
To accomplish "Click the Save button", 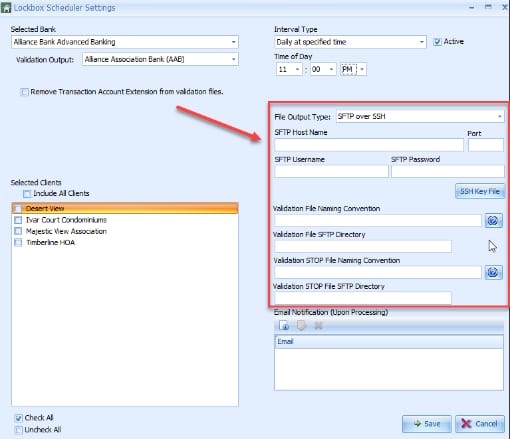I will pyautogui.click(x=427, y=424).
